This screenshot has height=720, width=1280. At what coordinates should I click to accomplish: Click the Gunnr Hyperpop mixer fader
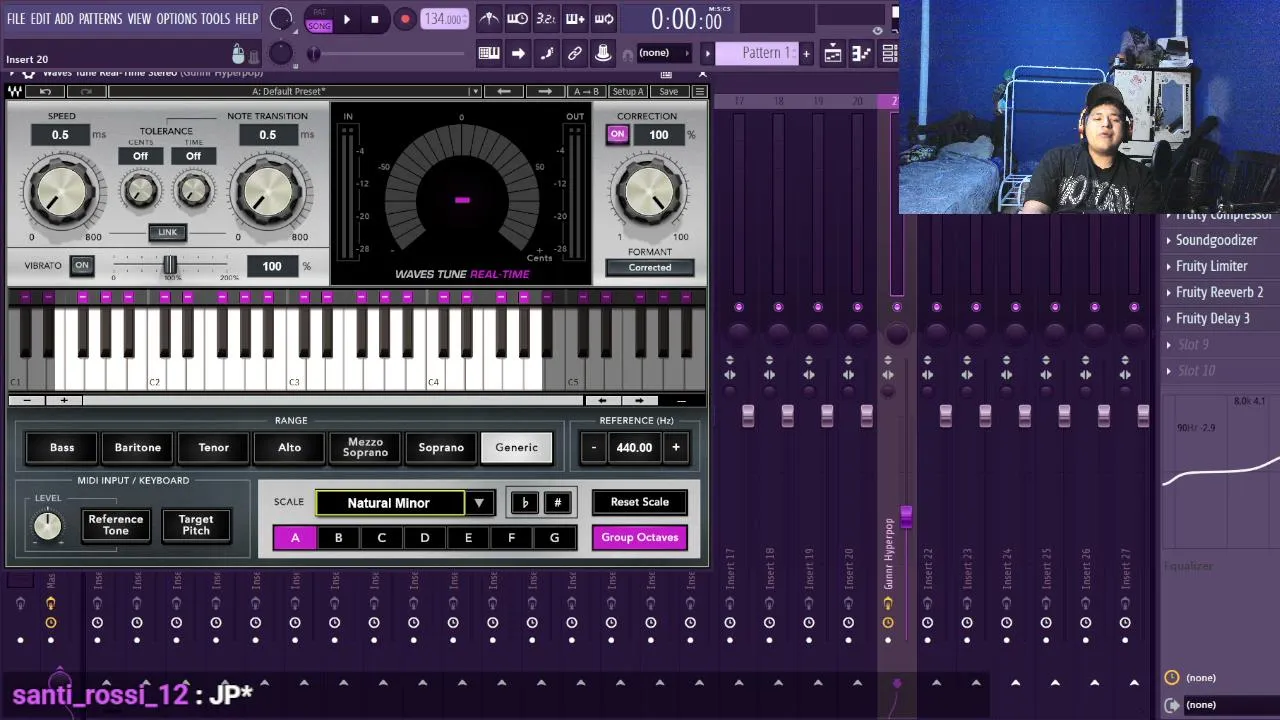(906, 516)
